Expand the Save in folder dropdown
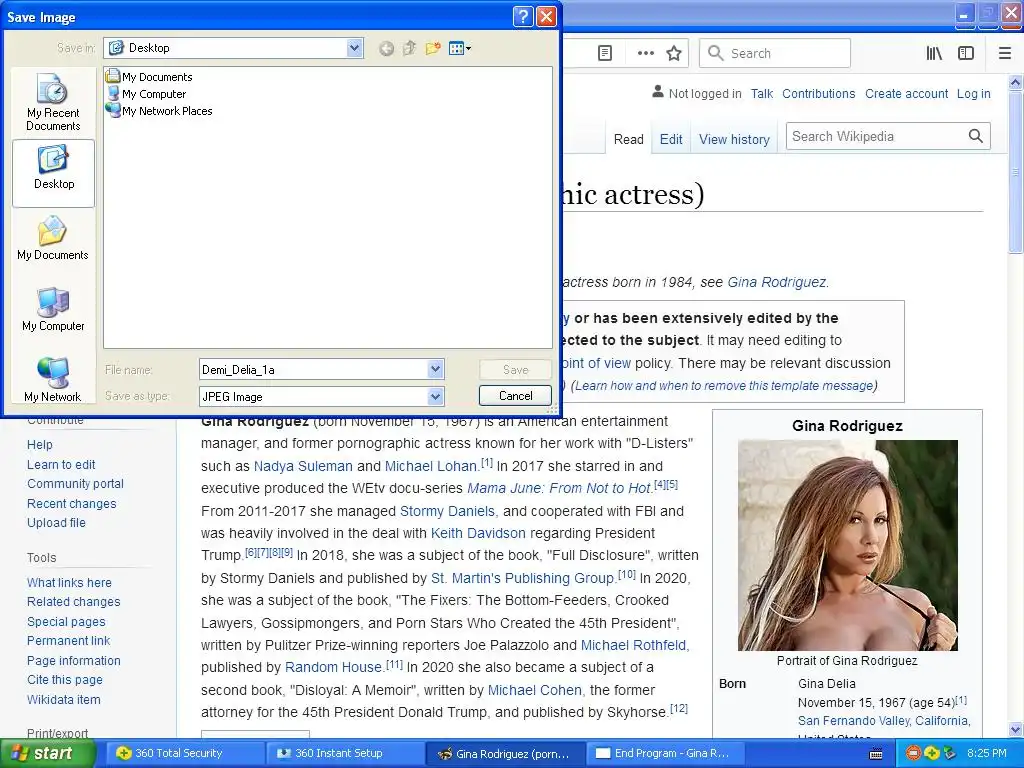The height and width of the screenshot is (768, 1024). (354, 48)
